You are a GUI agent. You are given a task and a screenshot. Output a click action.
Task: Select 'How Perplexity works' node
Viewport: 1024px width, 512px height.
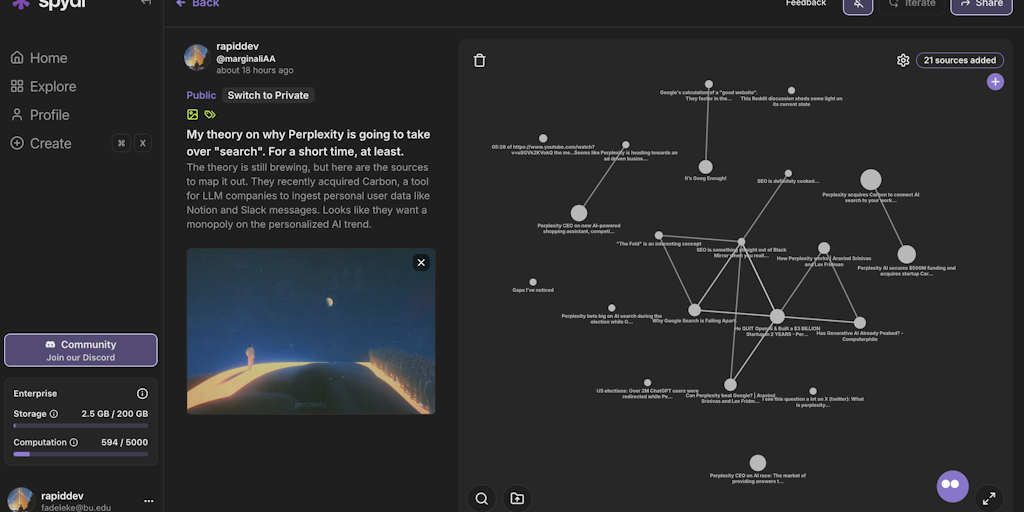coord(824,248)
